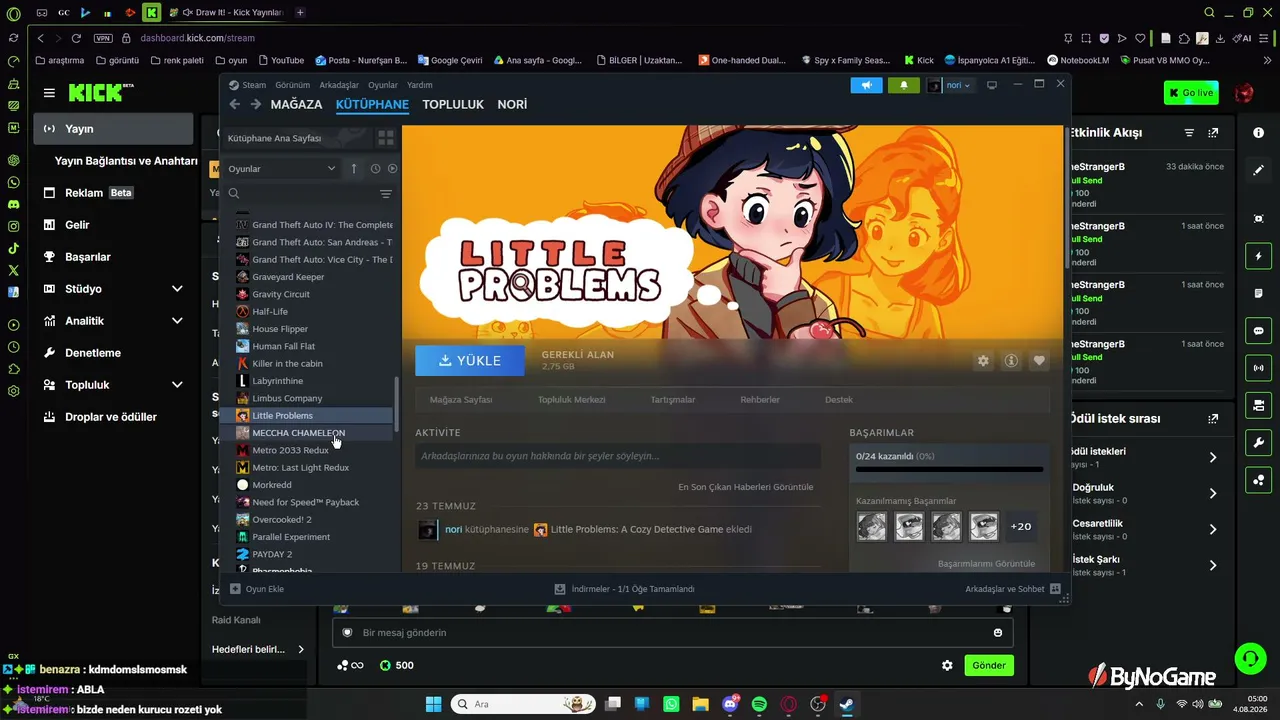Toggle the Kick wrench tools panel
1280x720 pixels.
coord(1258,443)
